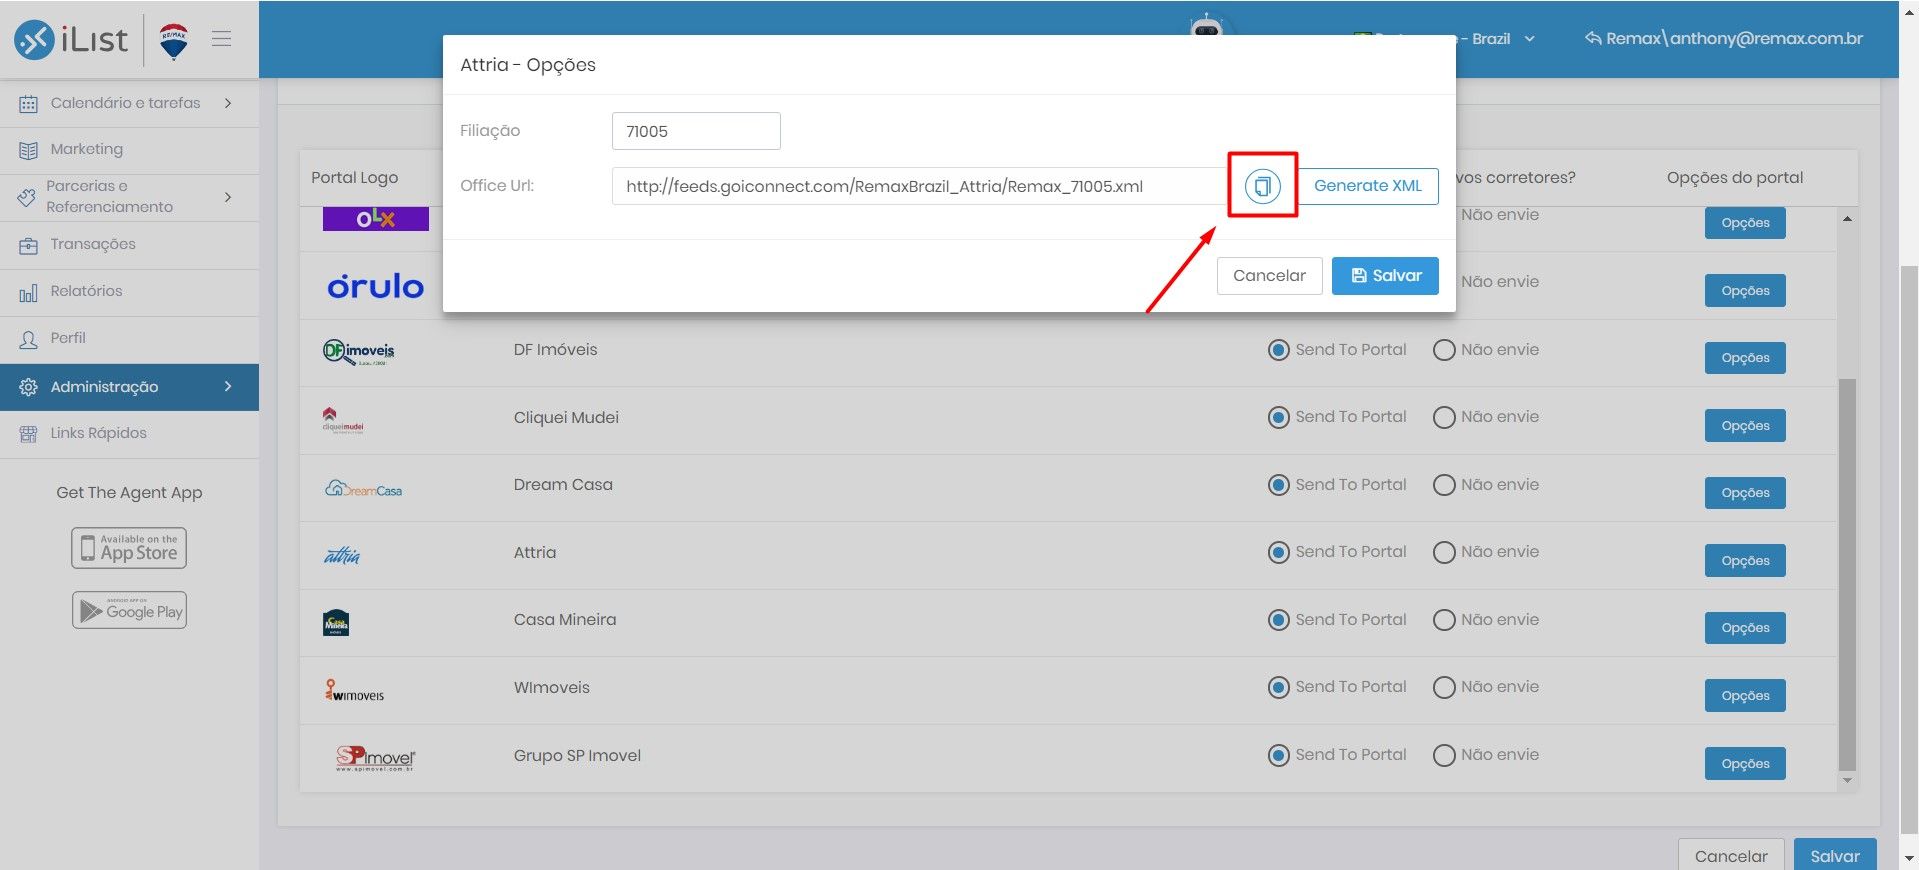Click the Links Rápidos icon
This screenshot has width=1919, height=870.
tap(28, 434)
